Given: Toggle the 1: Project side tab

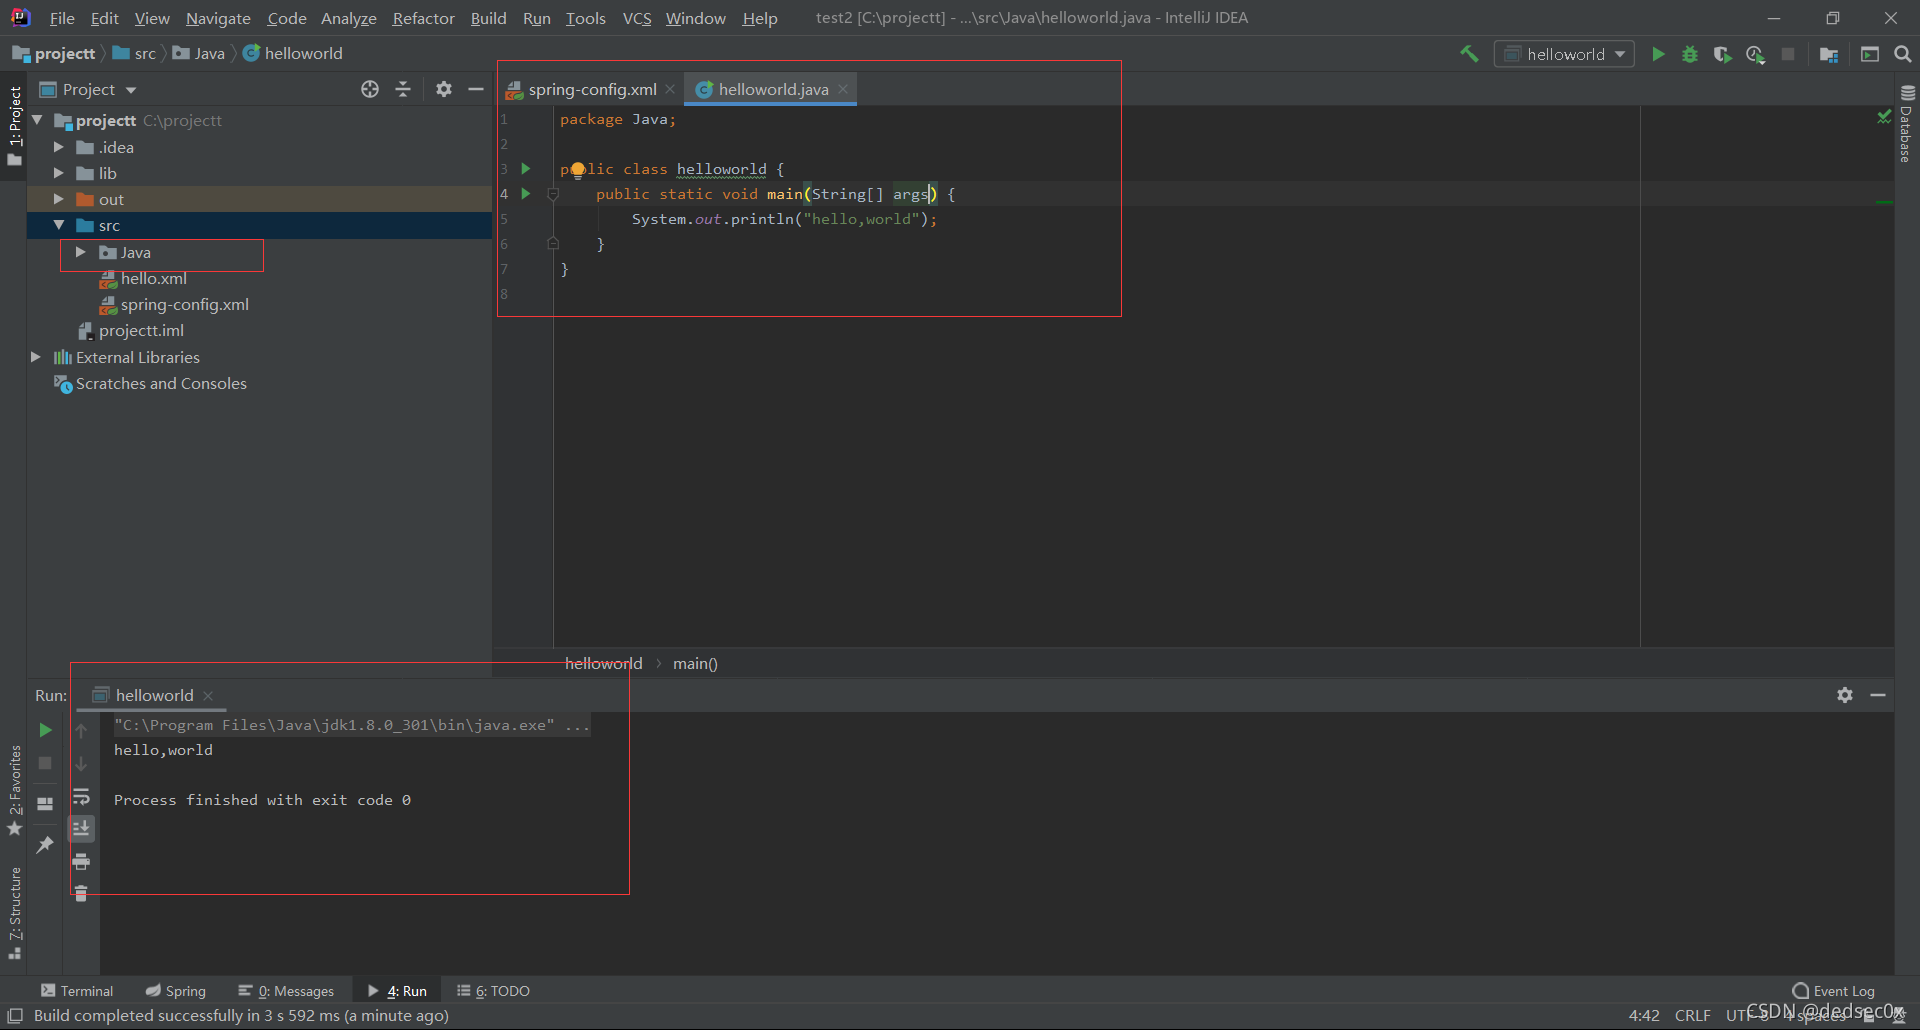Looking at the screenshot, I should [x=14, y=125].
